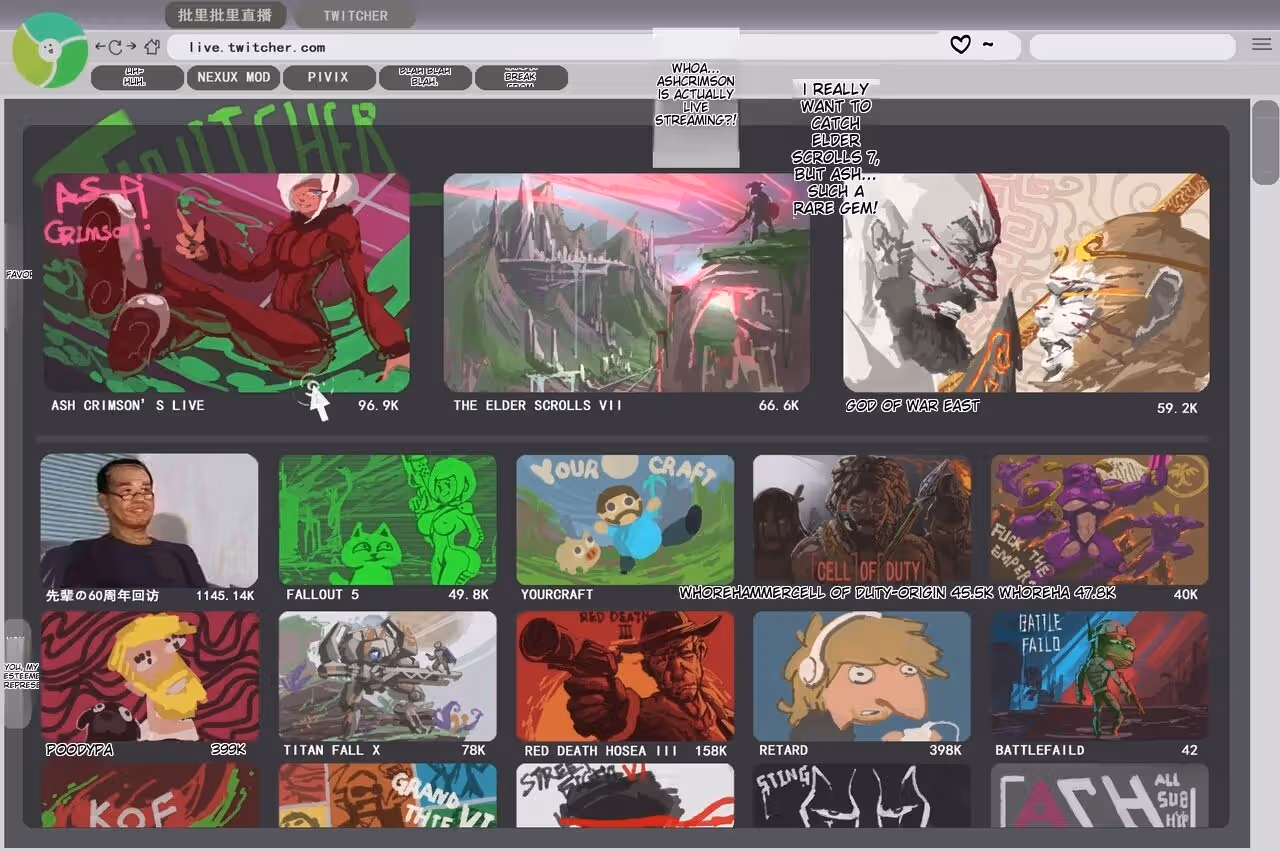Click the "ASH CRIMSON'S LIVE" title
The height and width of the screenshot is (851, 1280).
[x=128, y=405]
